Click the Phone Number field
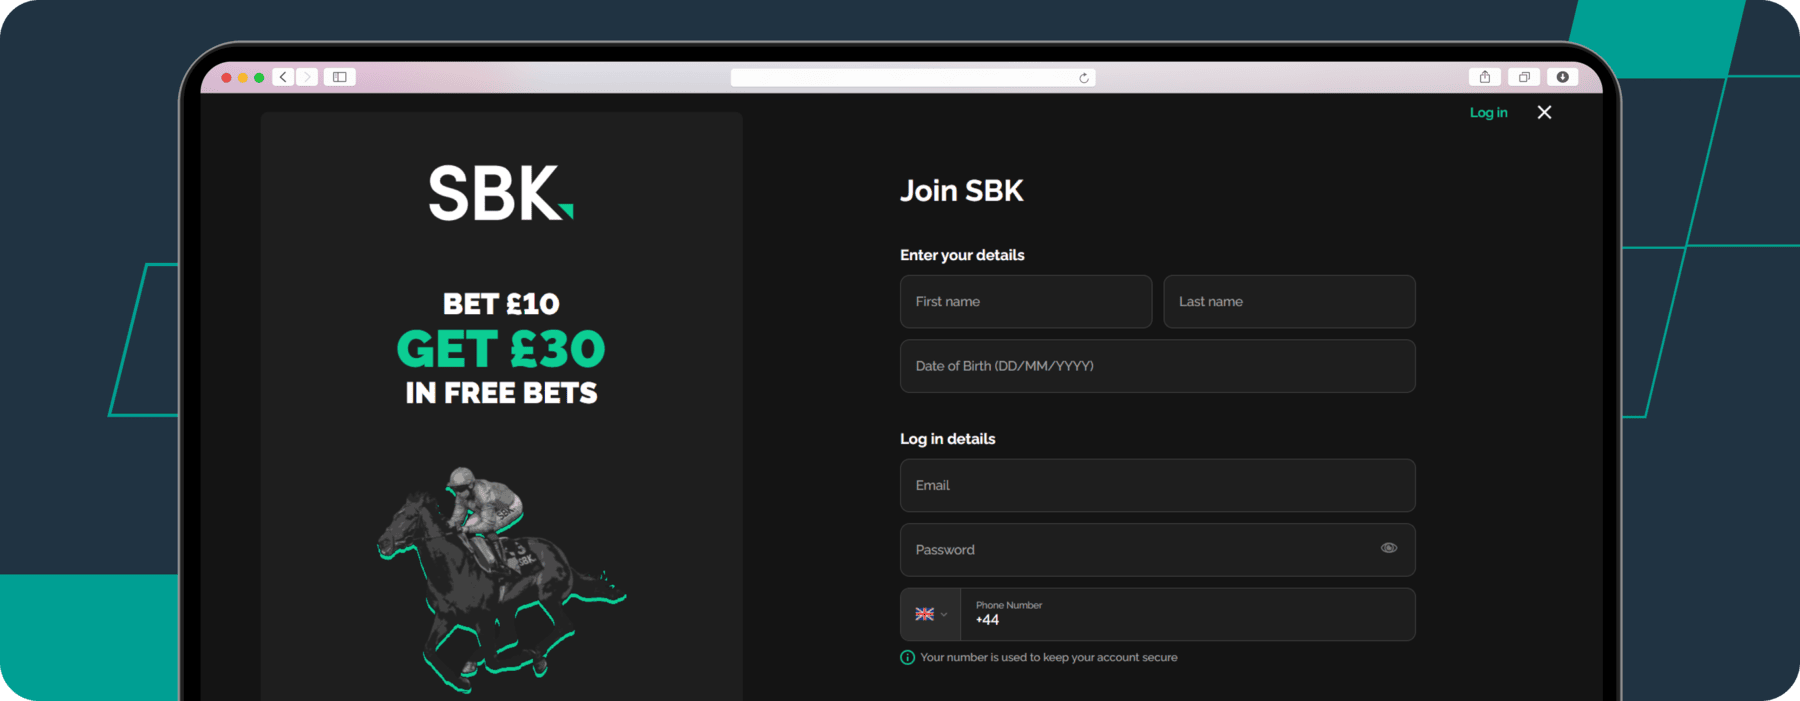The height and width of the screenshot is (701, 1800). (1188, 614)
